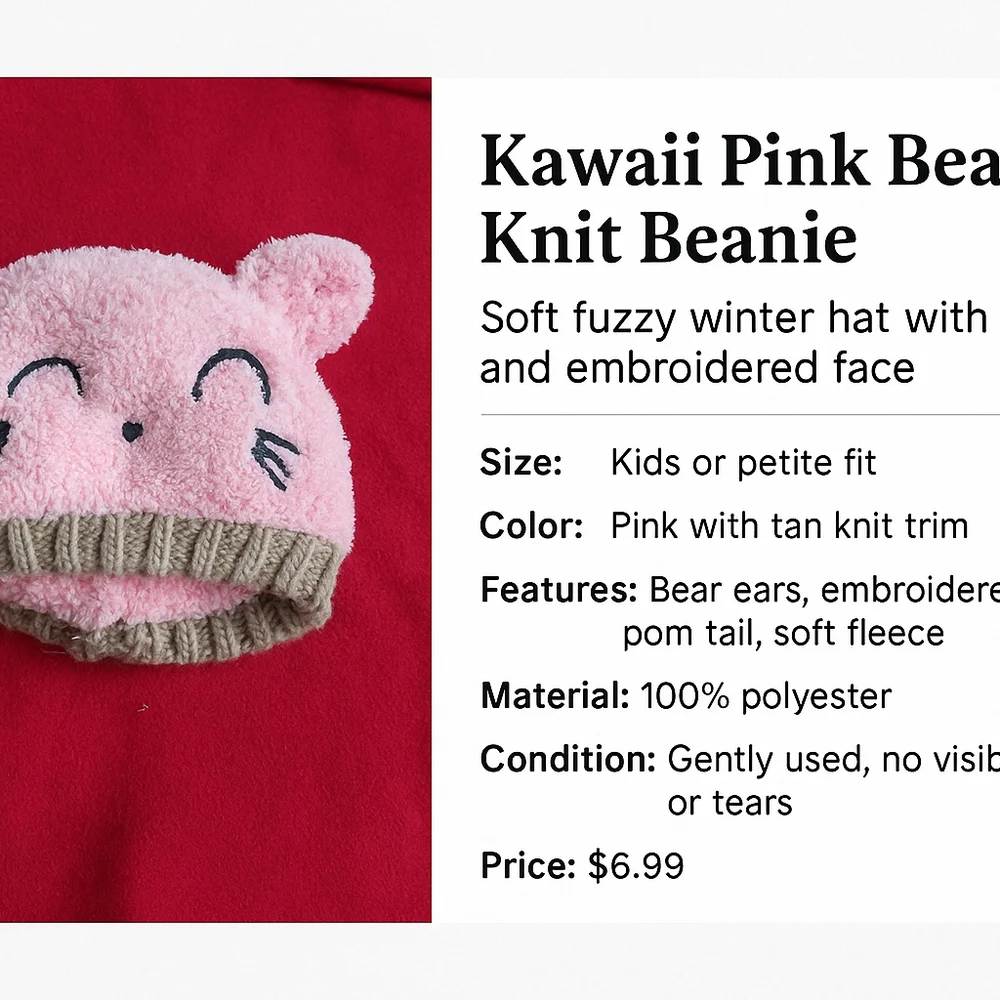Click the 100% polyester value
The width and height of the screenshot is (1000, 1000).
765,696
